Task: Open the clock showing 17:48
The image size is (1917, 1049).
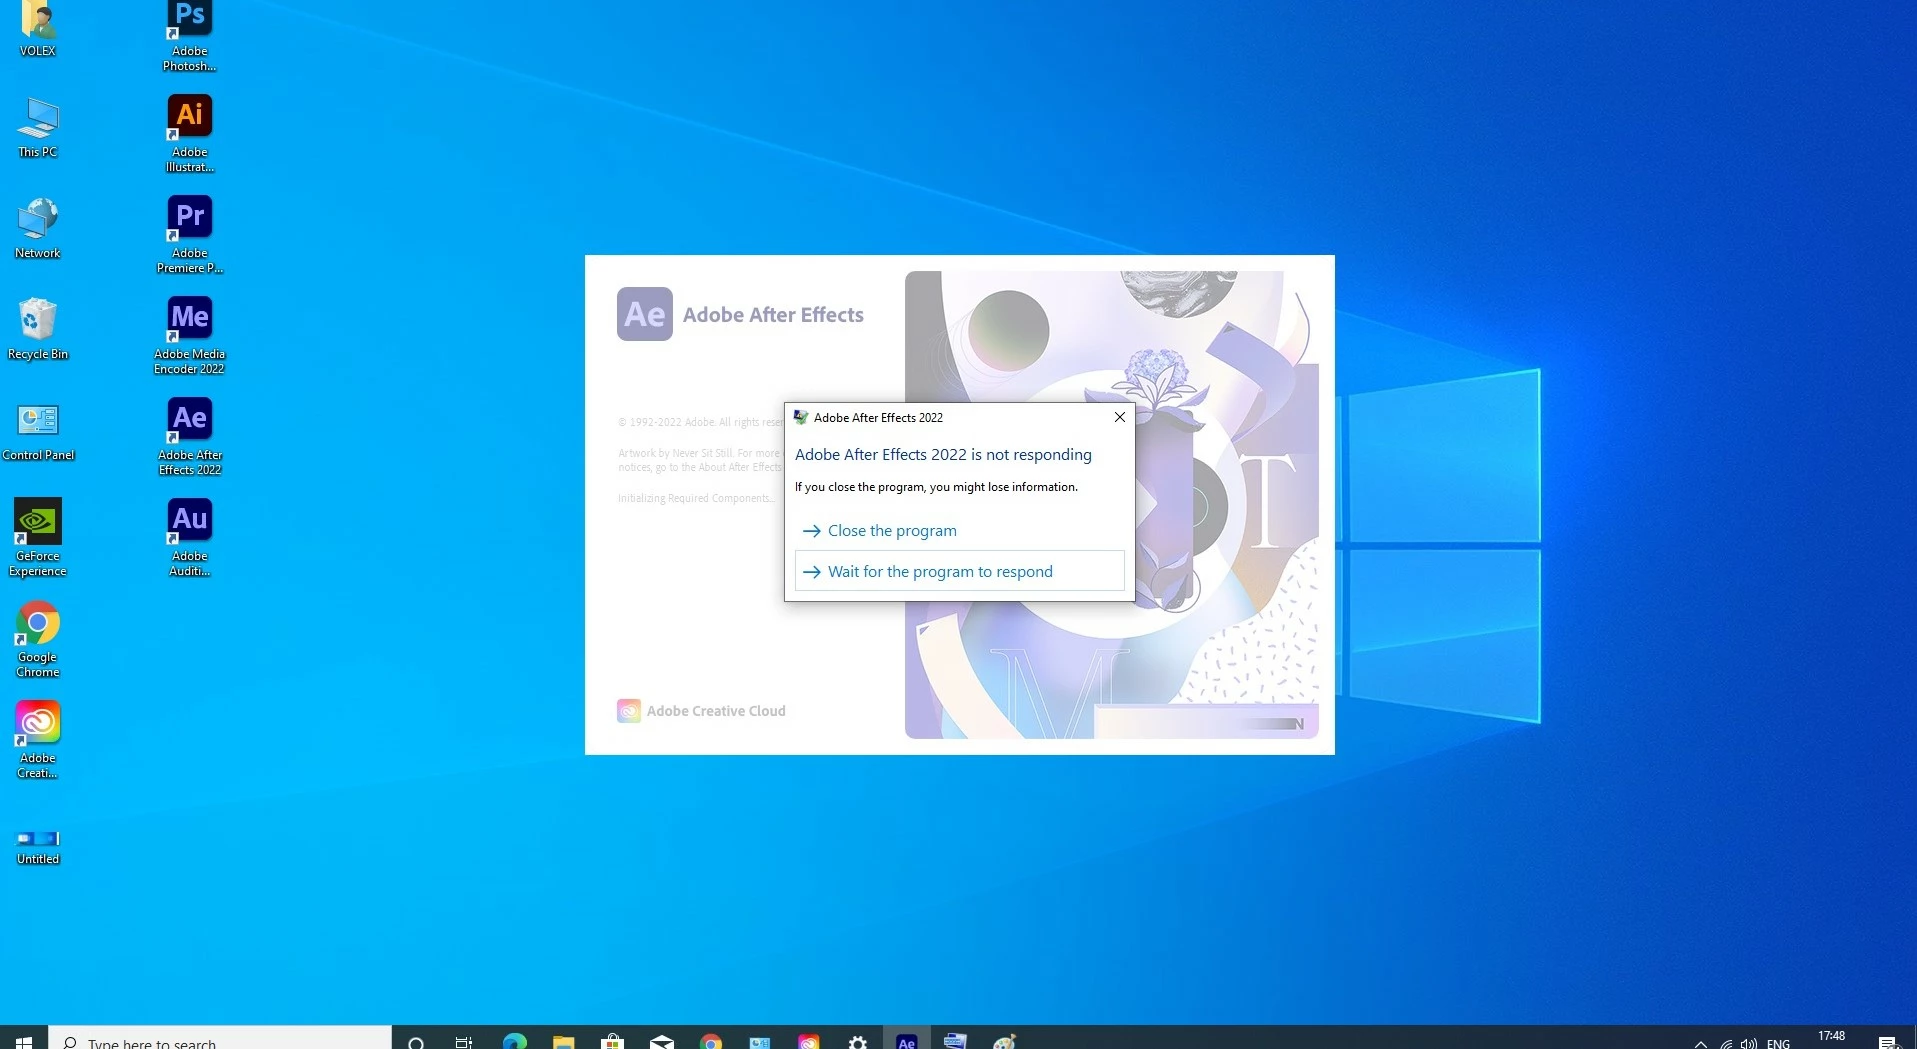Action: (1831, 1038)
